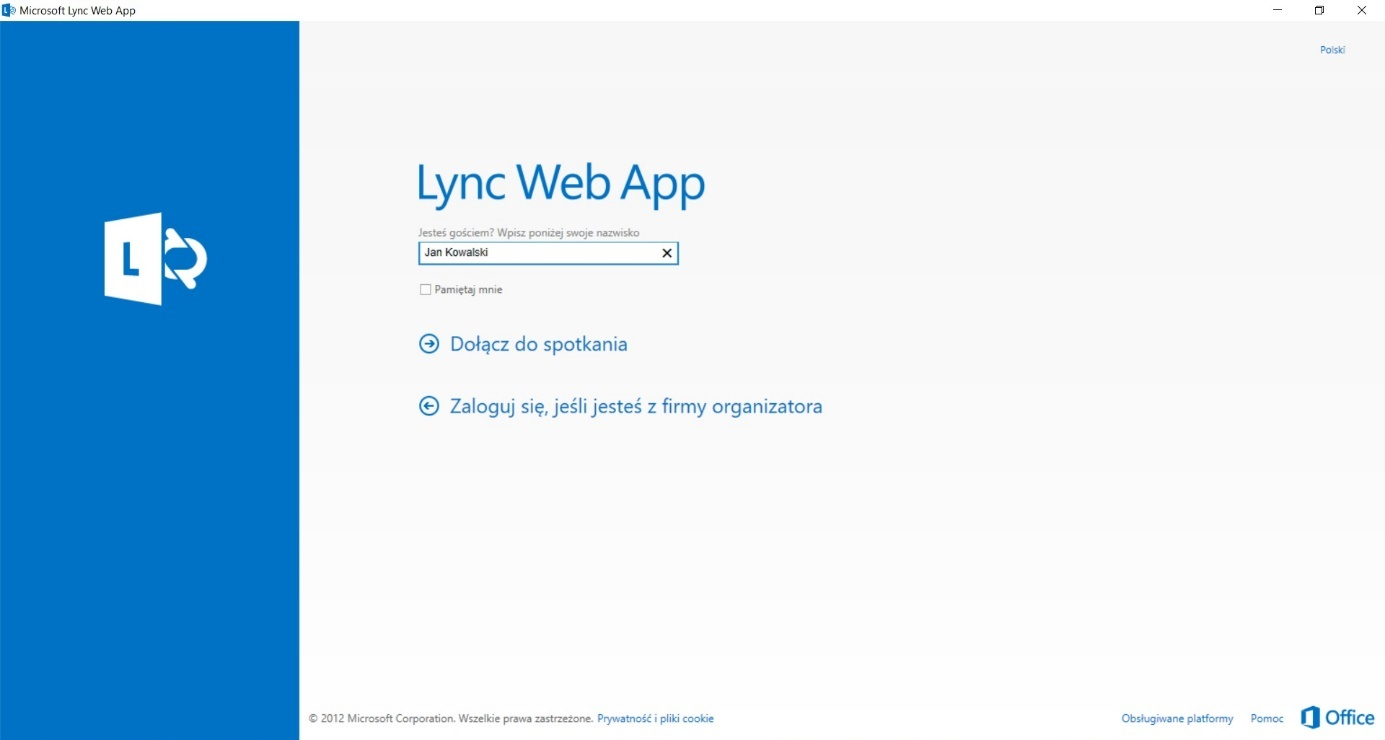The height and width of the screenshot is (740, 1385).
Task: Minimize the Lync Web App window
Action: tap(1277, 10)
